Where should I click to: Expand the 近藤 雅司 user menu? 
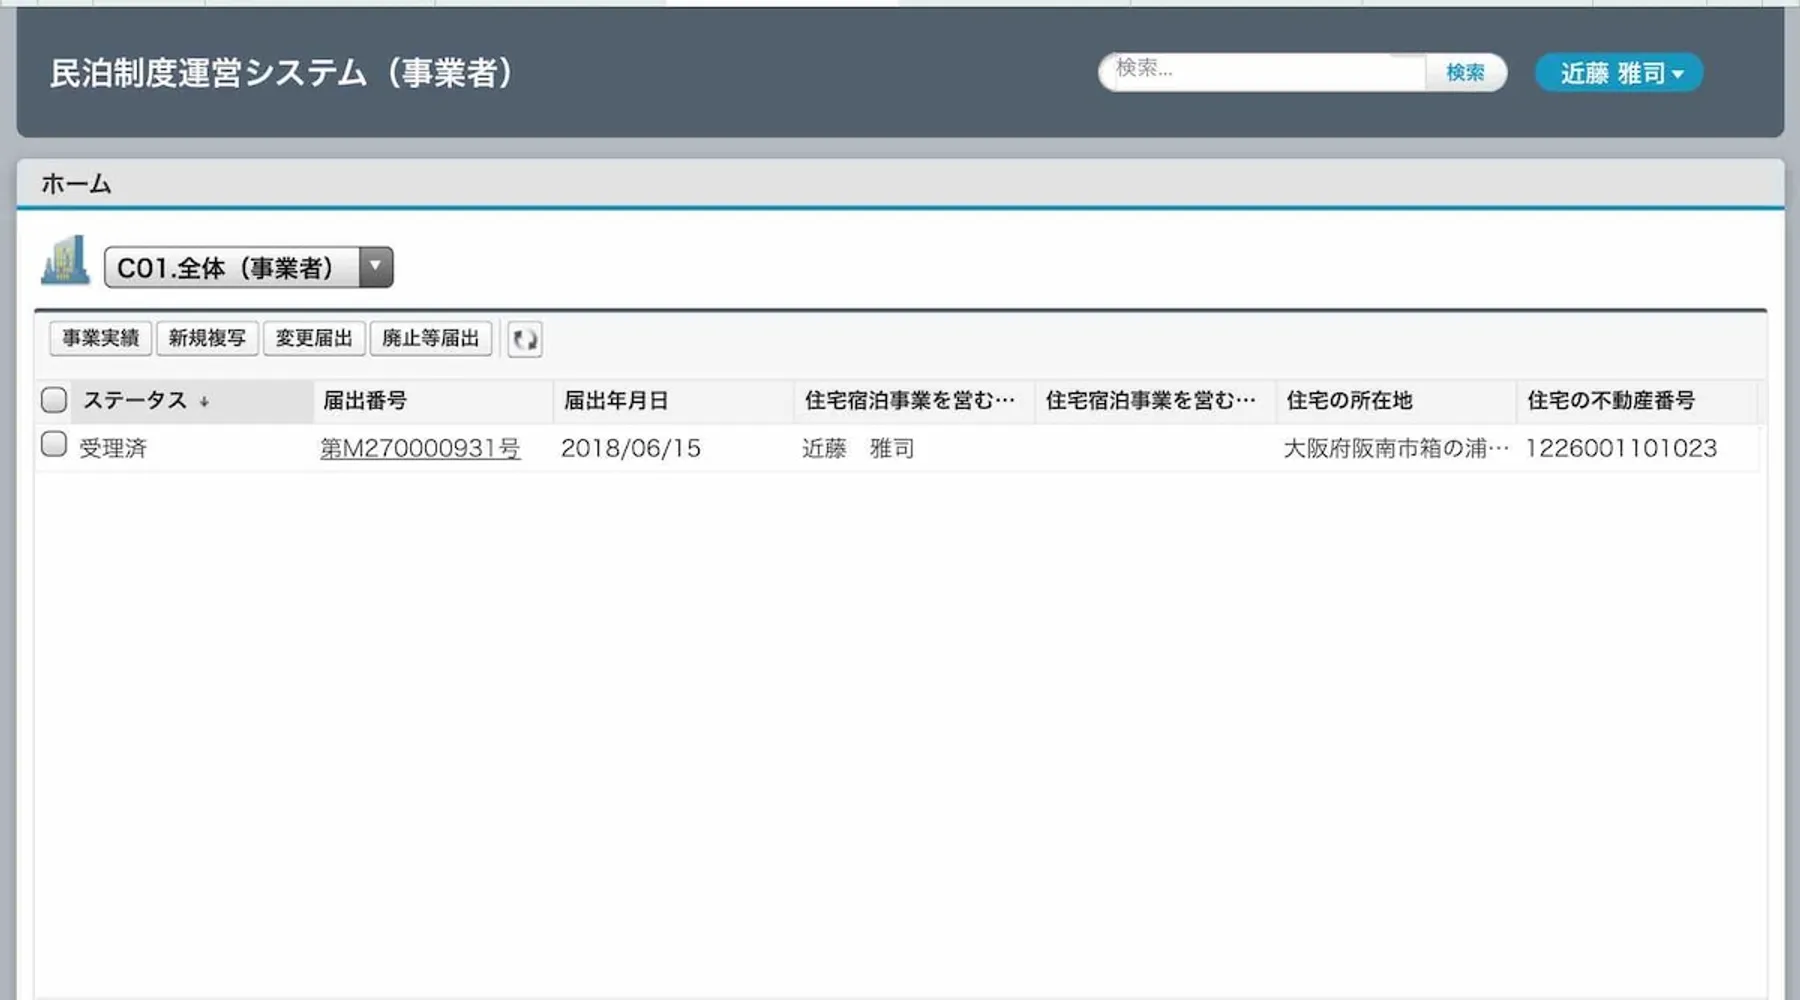(1619, 73)
